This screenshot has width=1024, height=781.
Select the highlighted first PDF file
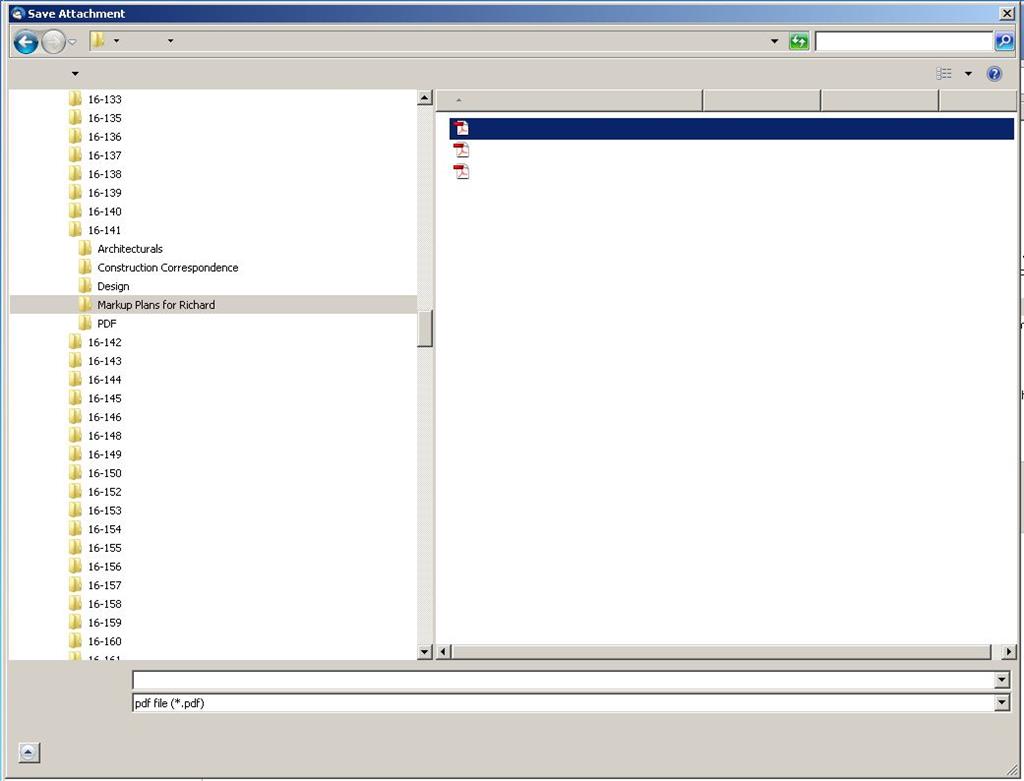[x=731, y=129]
